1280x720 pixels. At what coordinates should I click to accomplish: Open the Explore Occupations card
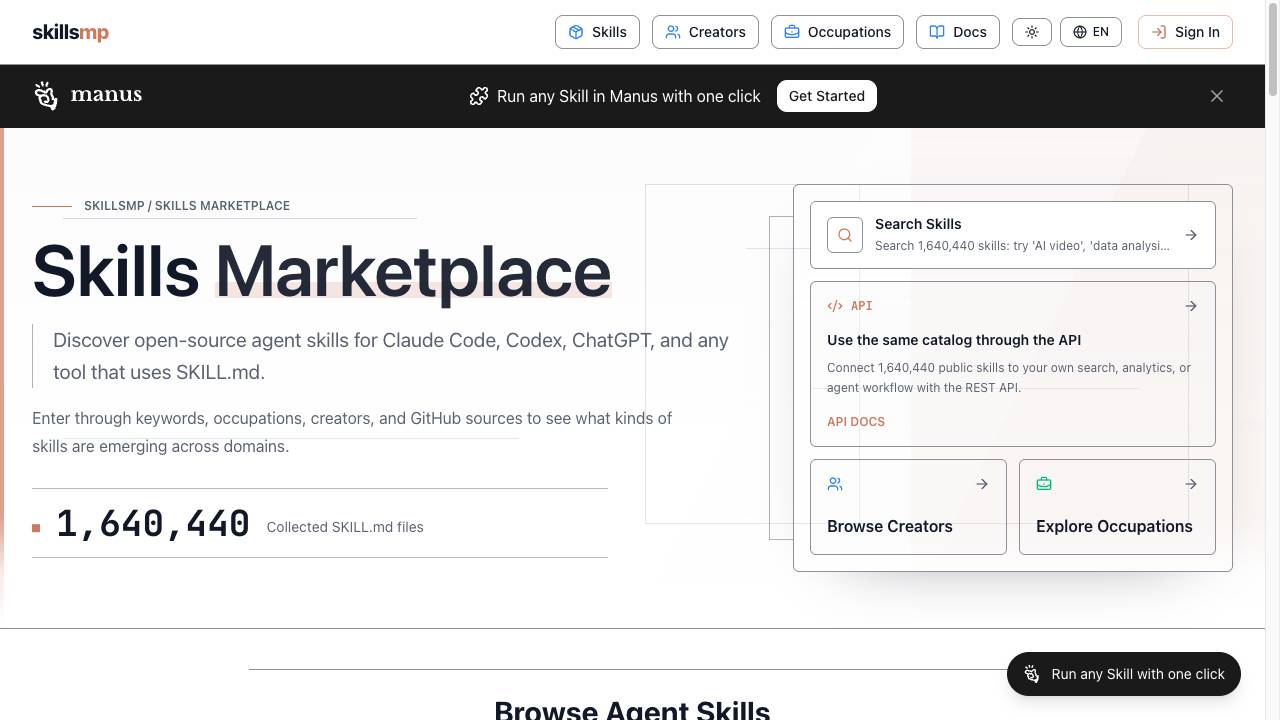pyautogui.click(x=1117, y=507)
